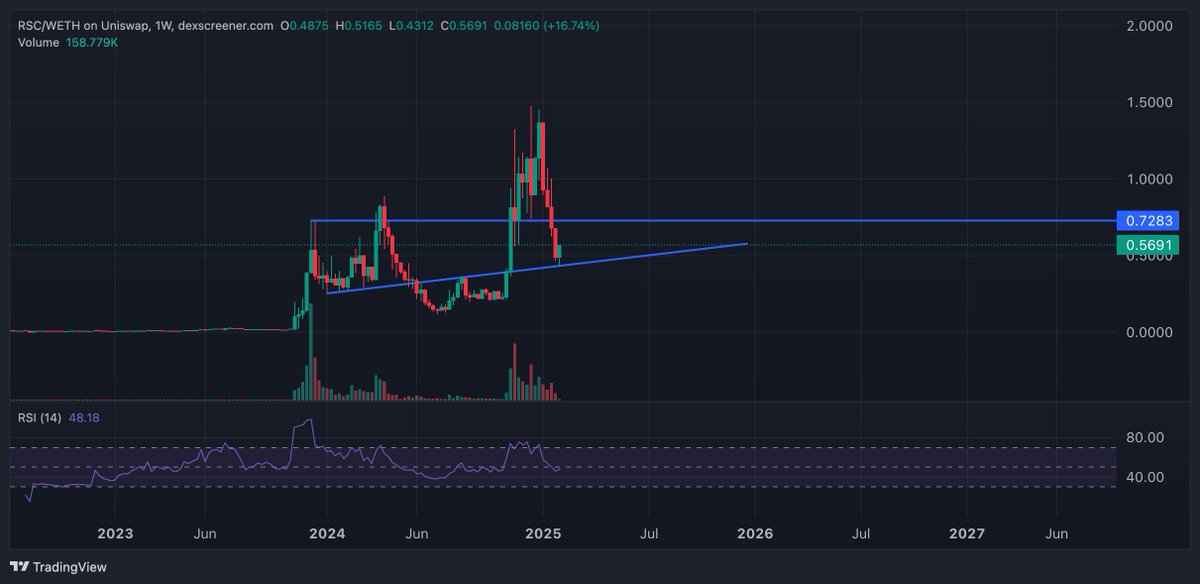
Task: Click the RSI 40.00 scale label
Action: 1144,477
